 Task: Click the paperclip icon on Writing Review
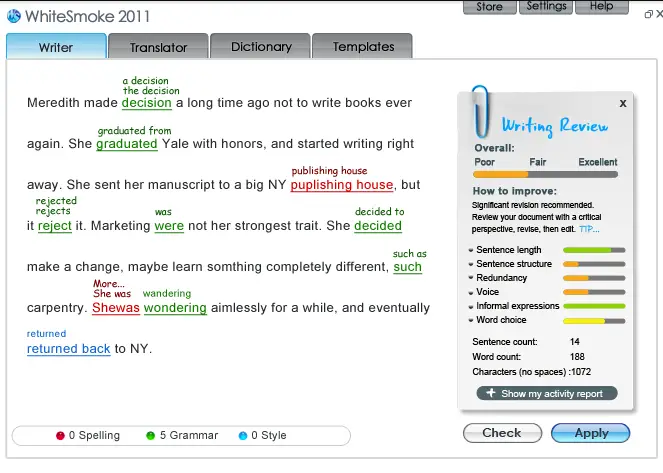[x=481, y=111]
